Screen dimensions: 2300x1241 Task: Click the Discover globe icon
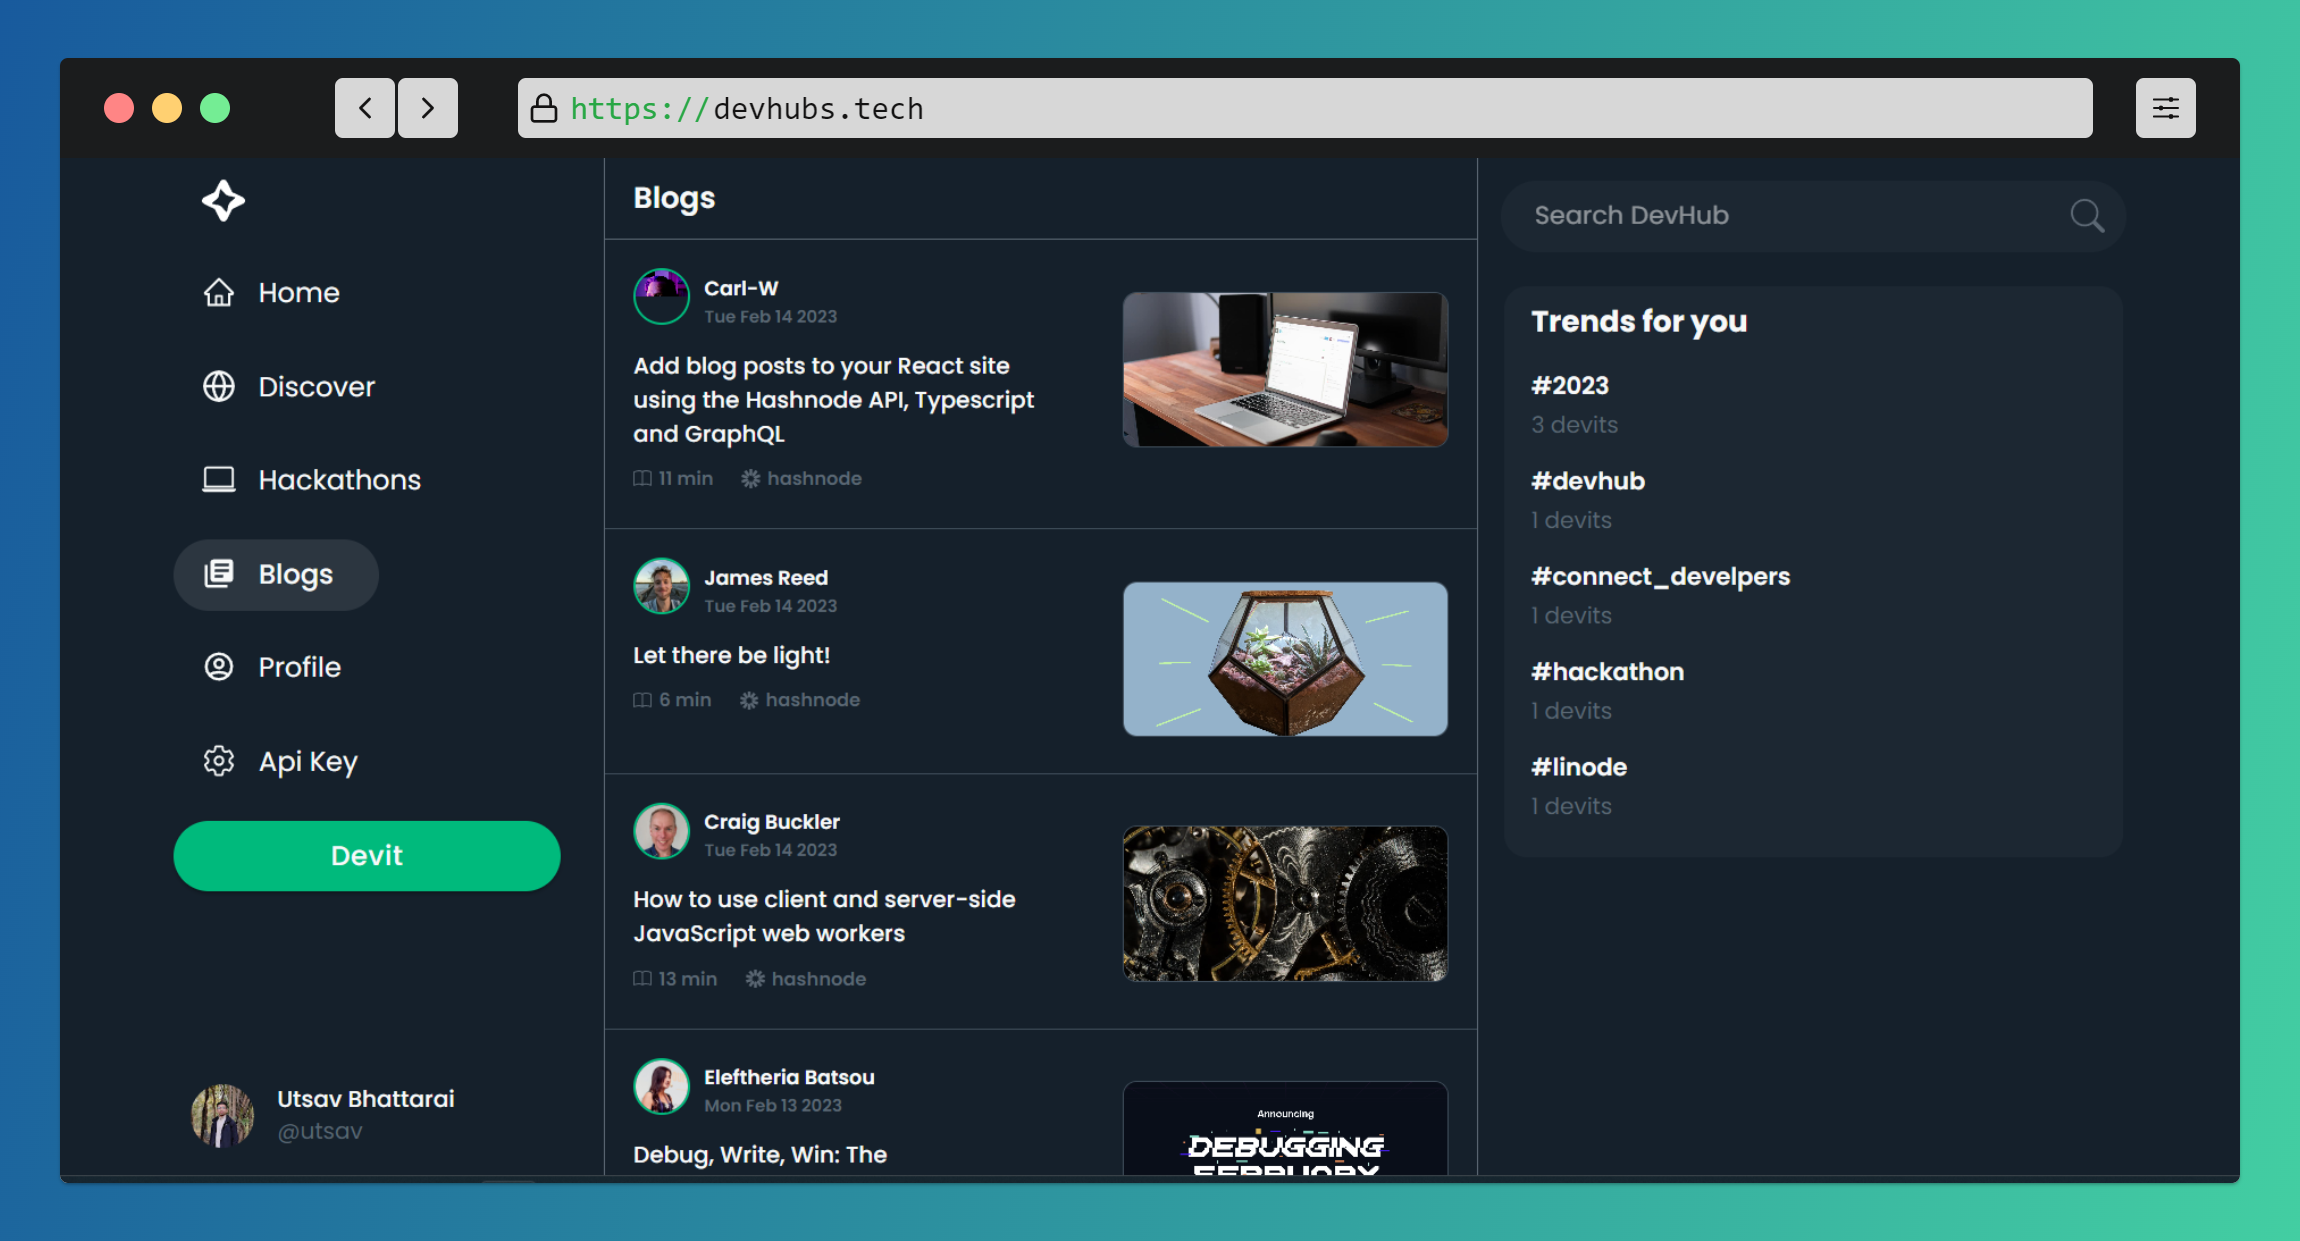[219, 386]
